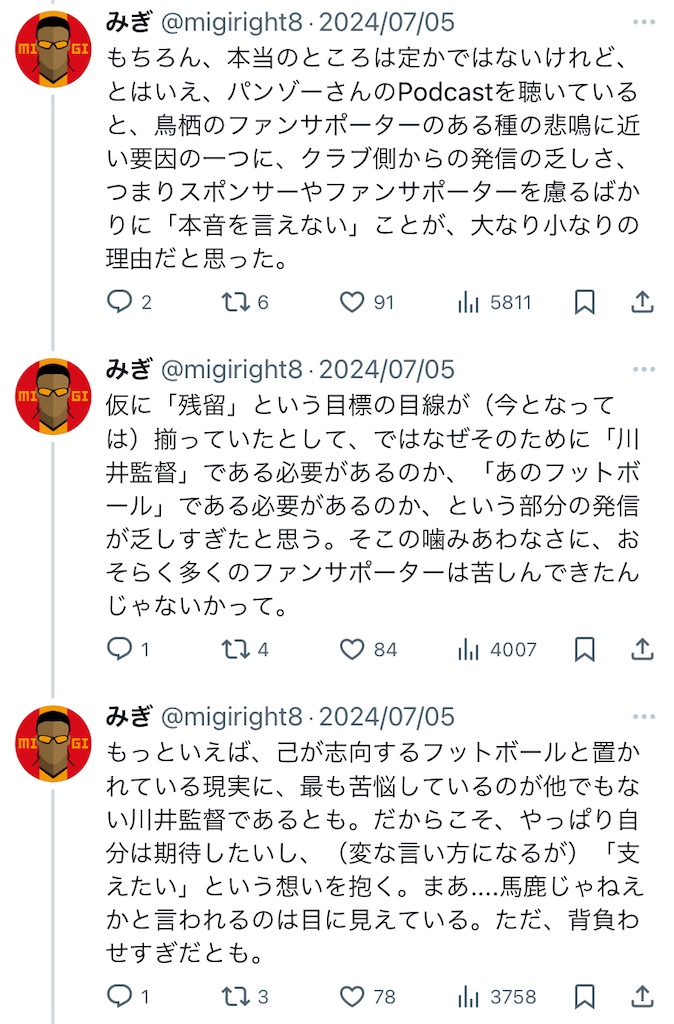This screenshot has height=1024, width=674.
Task: Share the first tweet with 5811 views
Action: 643,302
